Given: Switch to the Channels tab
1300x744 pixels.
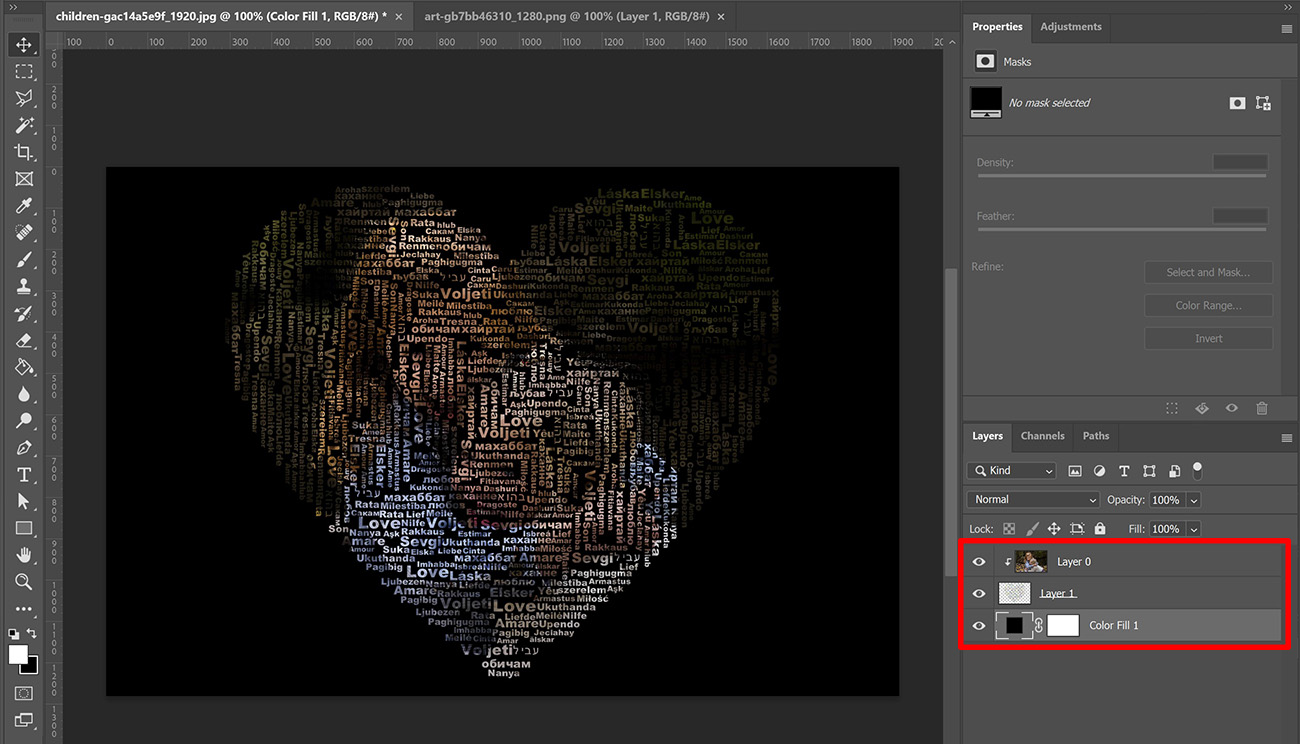Looking at the screenshot, I should (x=1042, y=436).
